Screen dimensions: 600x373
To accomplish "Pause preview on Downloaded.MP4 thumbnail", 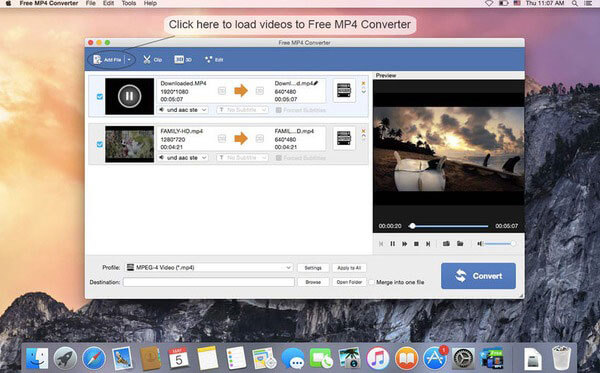I will pos(129,96).
